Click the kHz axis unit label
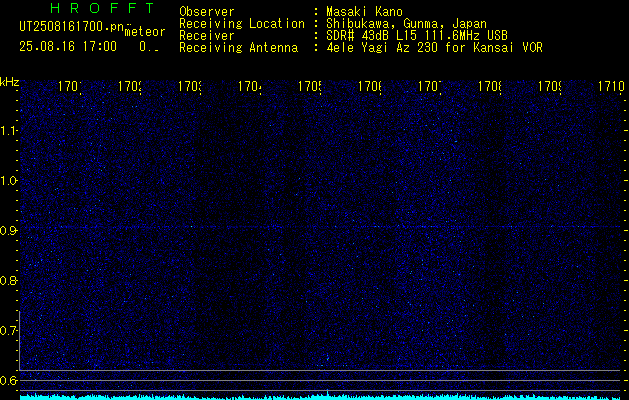 10,82
